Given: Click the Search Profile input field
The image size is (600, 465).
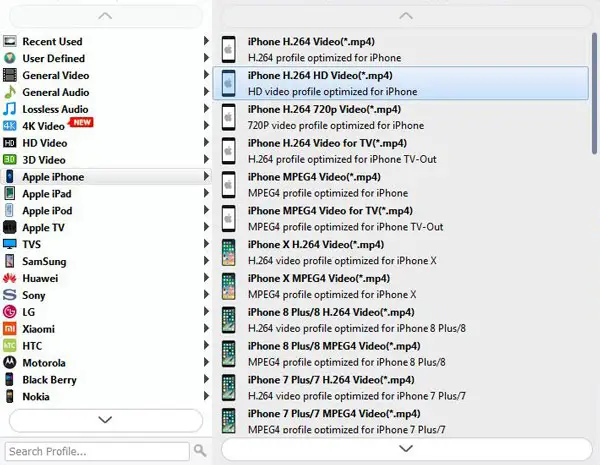Looking at the screenshot, I should pos(97,451).
